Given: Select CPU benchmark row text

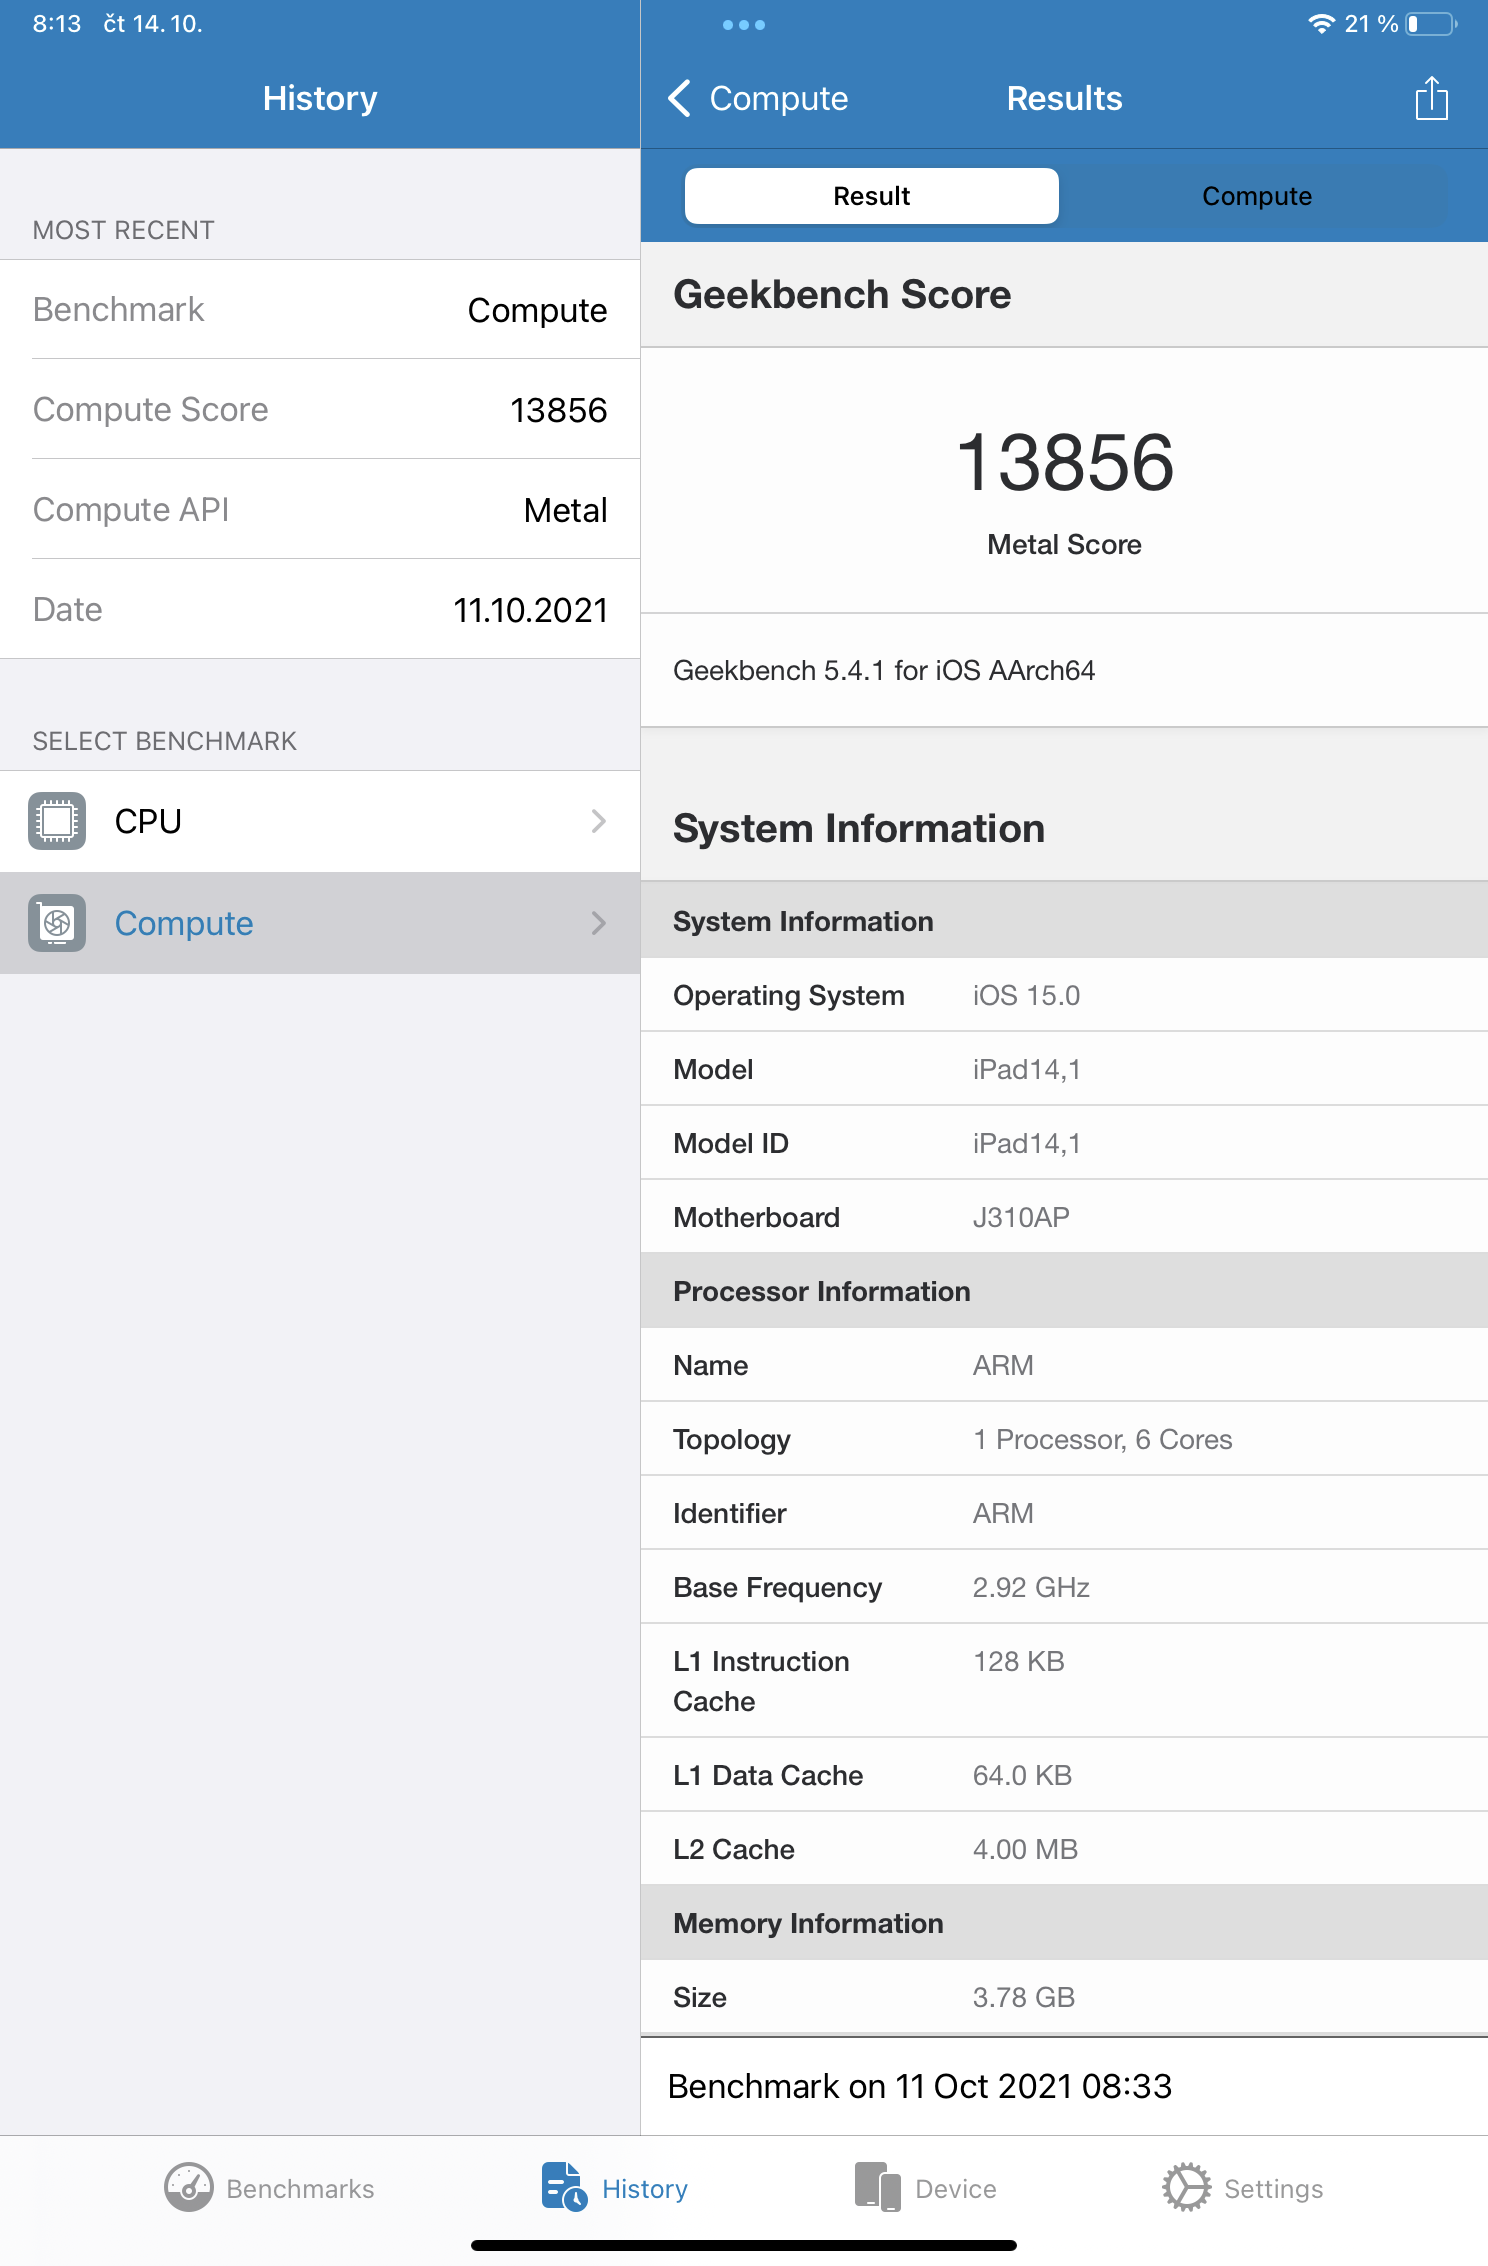Looking at the screenshot, I should coord(148,821).
